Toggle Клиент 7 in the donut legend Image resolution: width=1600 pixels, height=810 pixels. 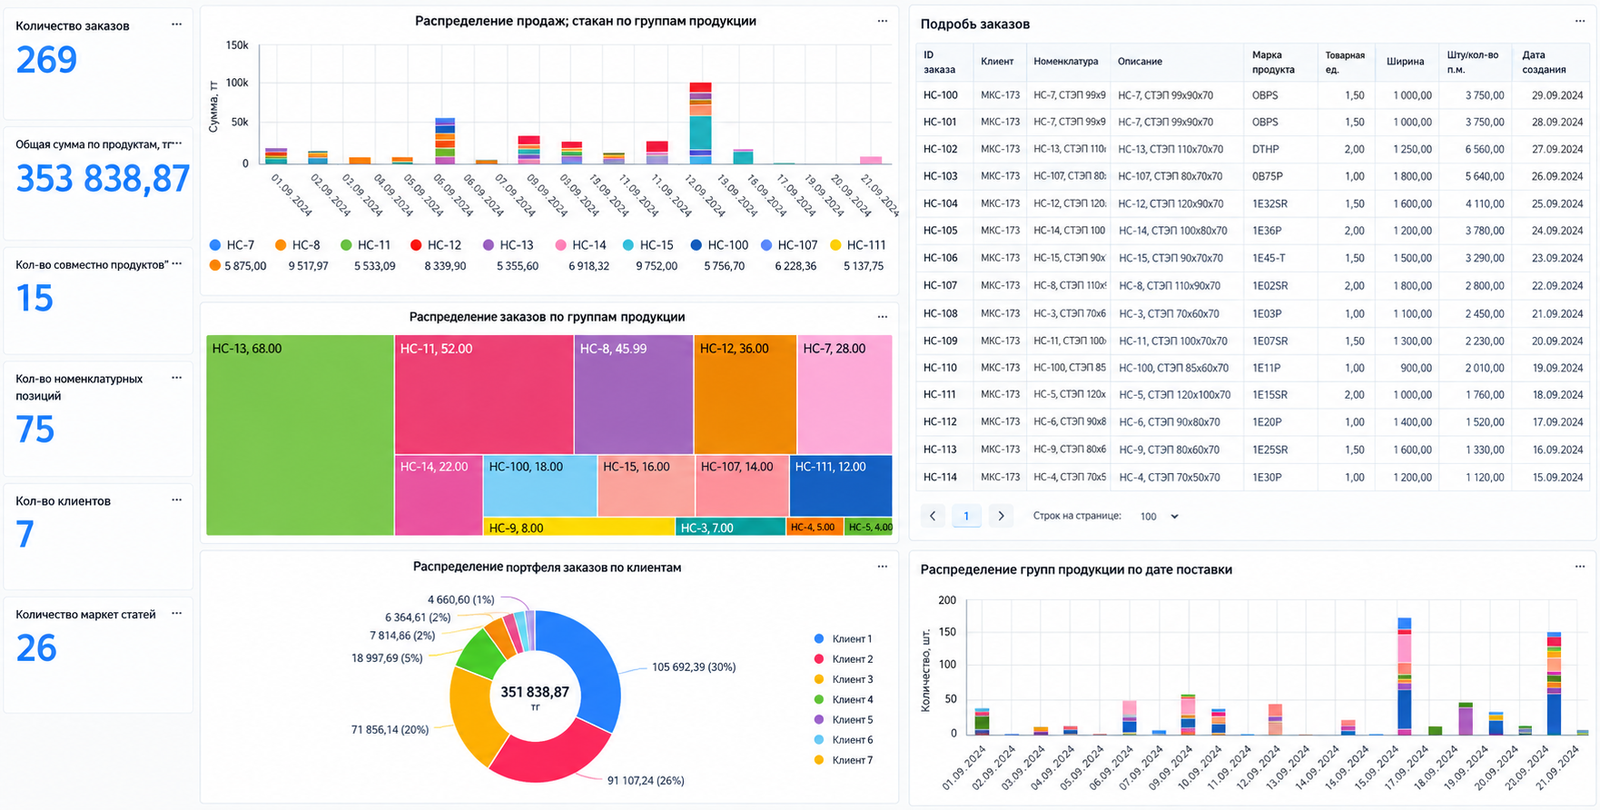click(843, 760)
